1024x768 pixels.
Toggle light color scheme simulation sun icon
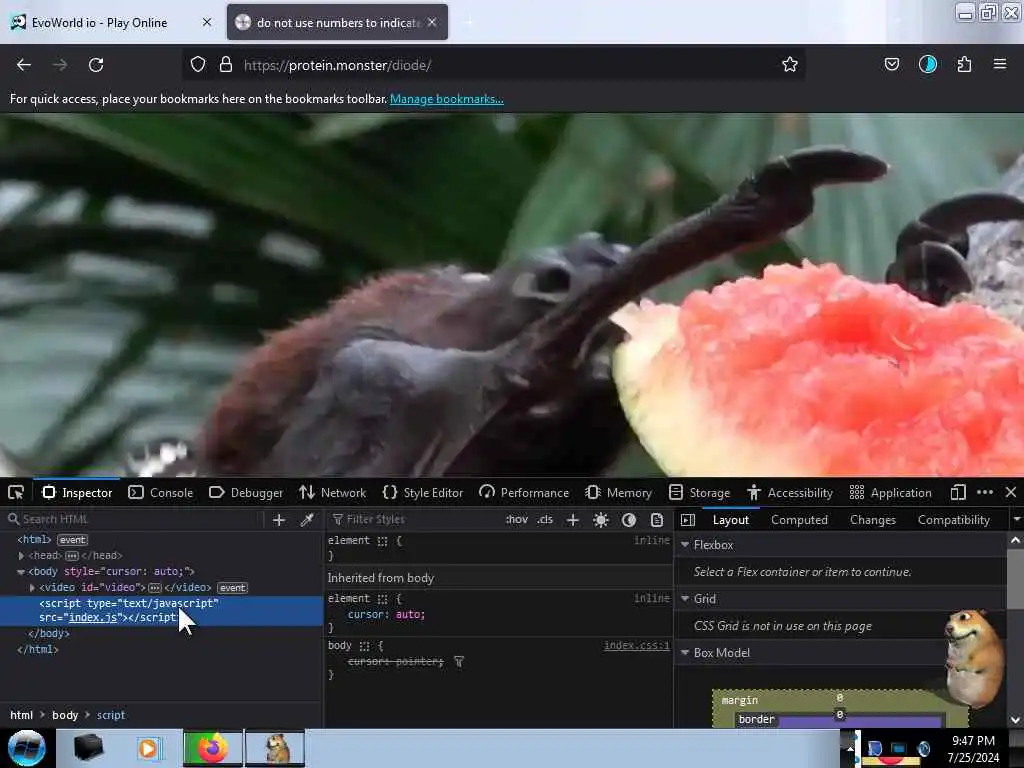pos(601,520)
